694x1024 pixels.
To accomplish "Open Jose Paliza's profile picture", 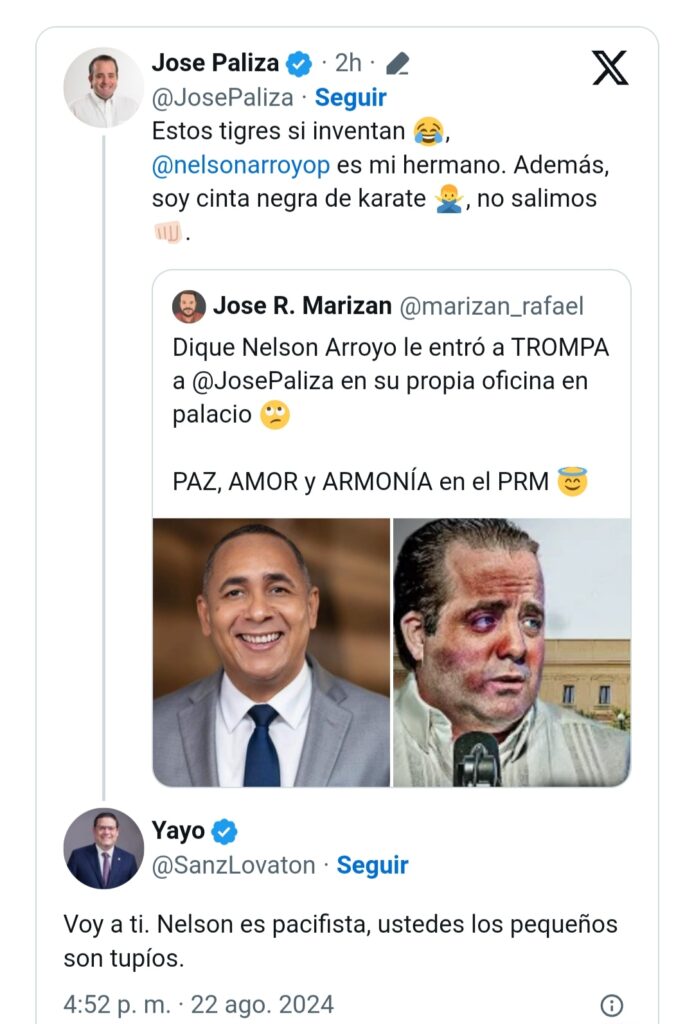I will point(104,87).
